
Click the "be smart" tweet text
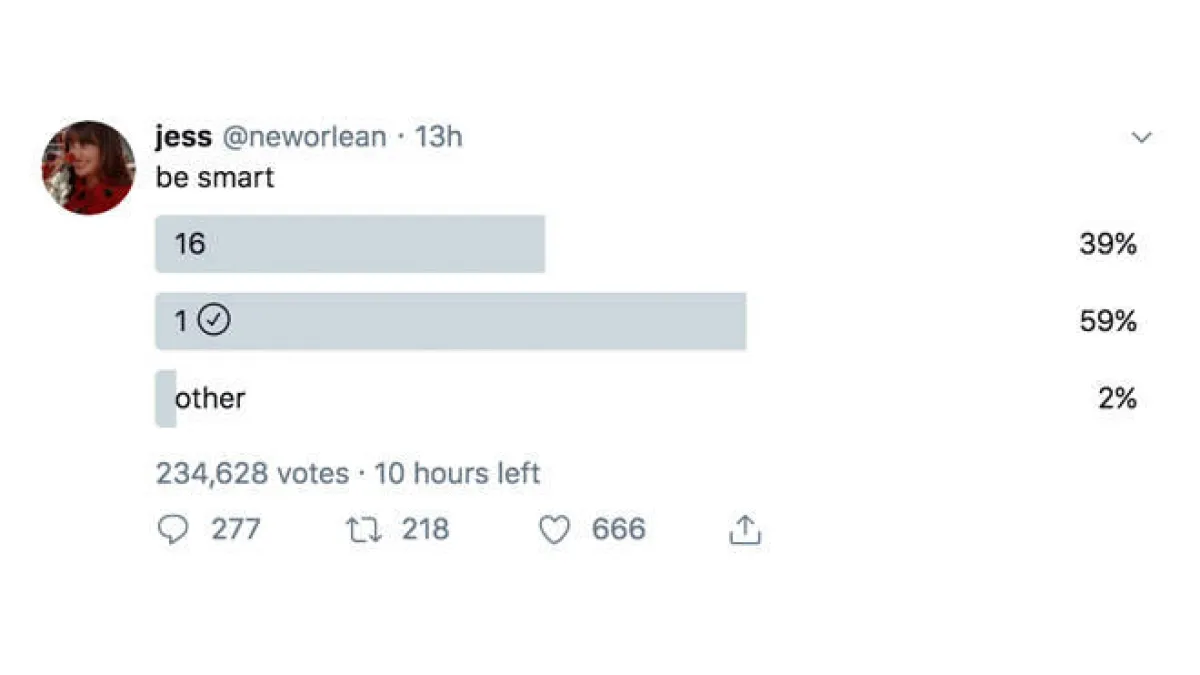(x=214, y=177)
